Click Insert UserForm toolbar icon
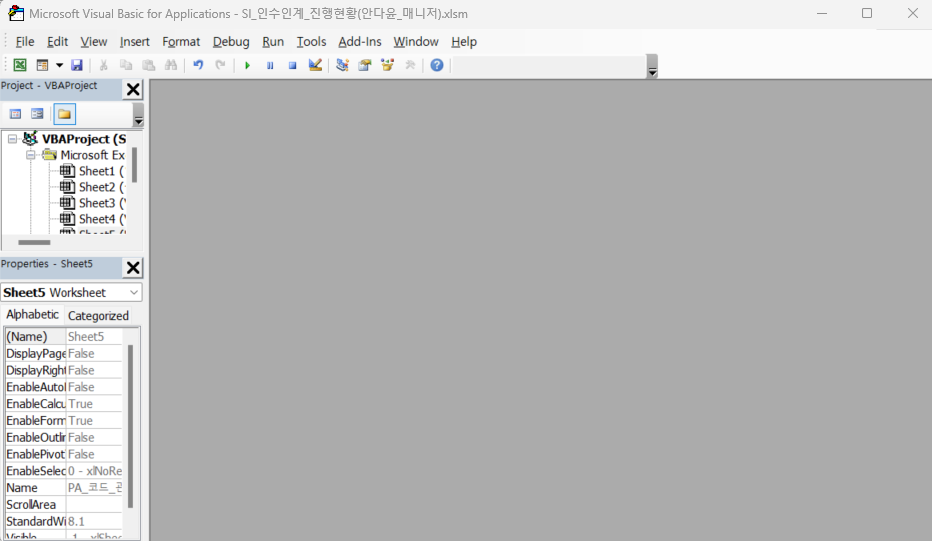This screenshot has height=541, width=932. point(42,65)
